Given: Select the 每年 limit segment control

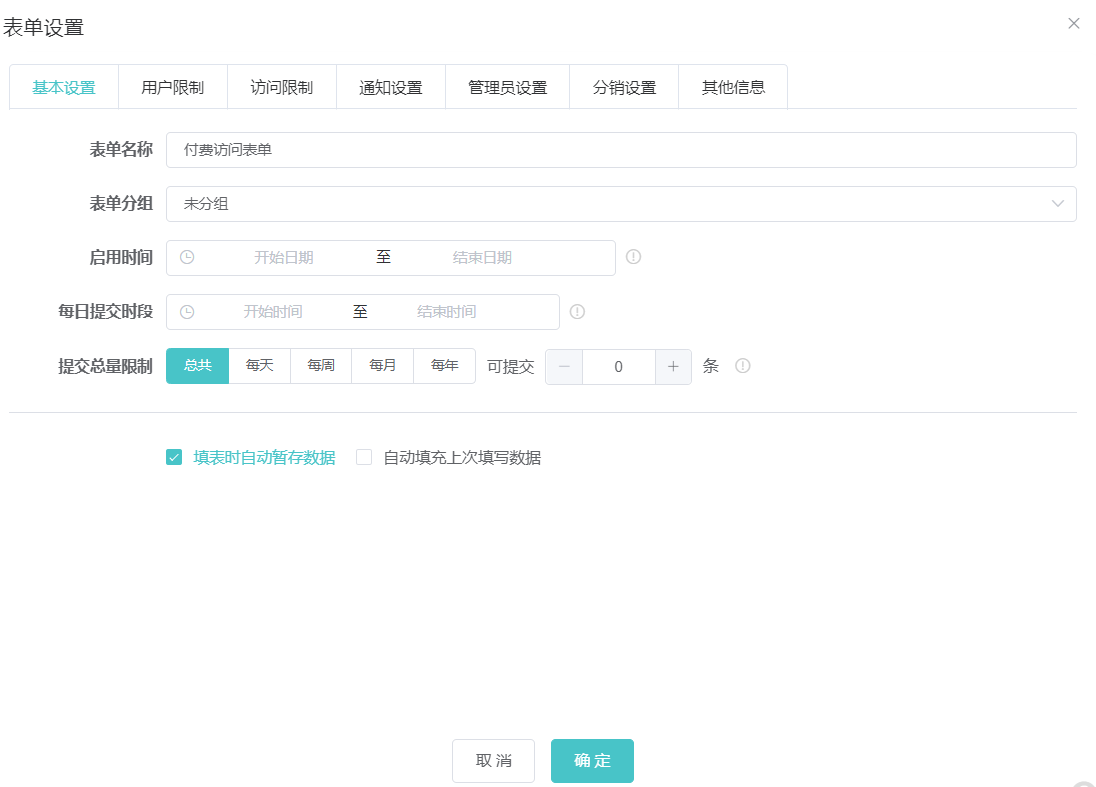Looking at the screenshot, I should [444, 365].
